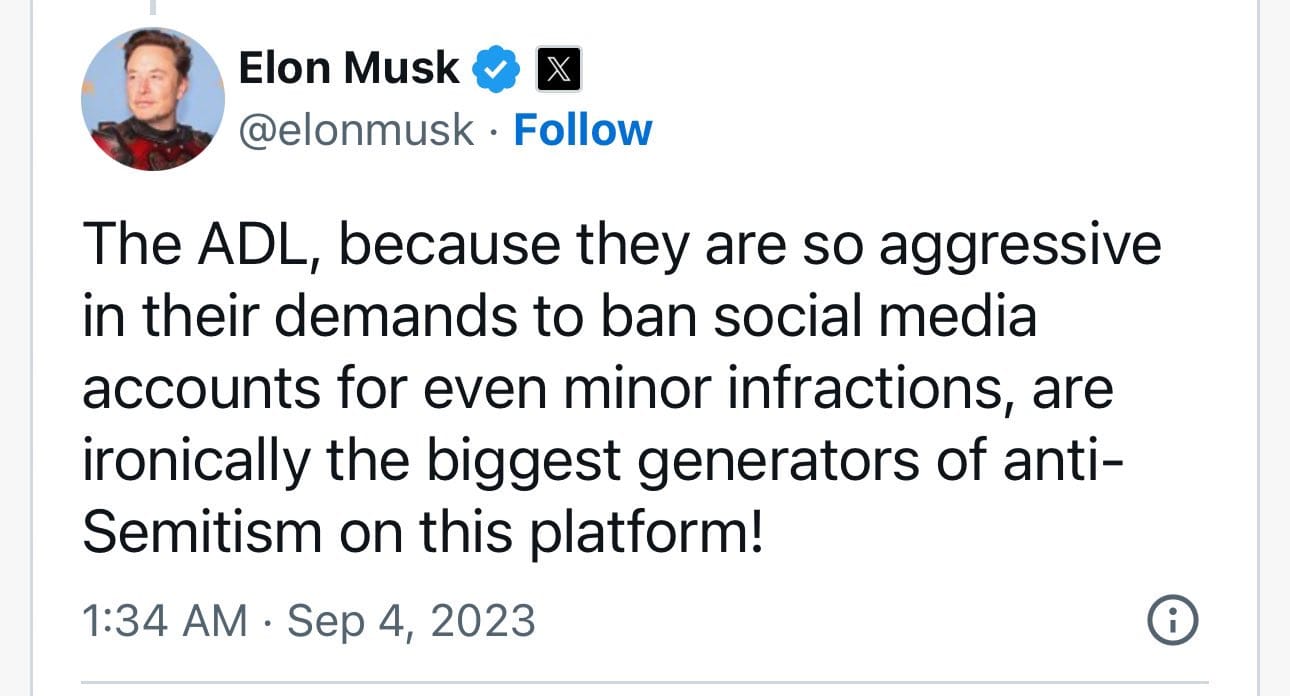
Task: Open the tweet info circle icon
Action: click(x=1175, y=622)
